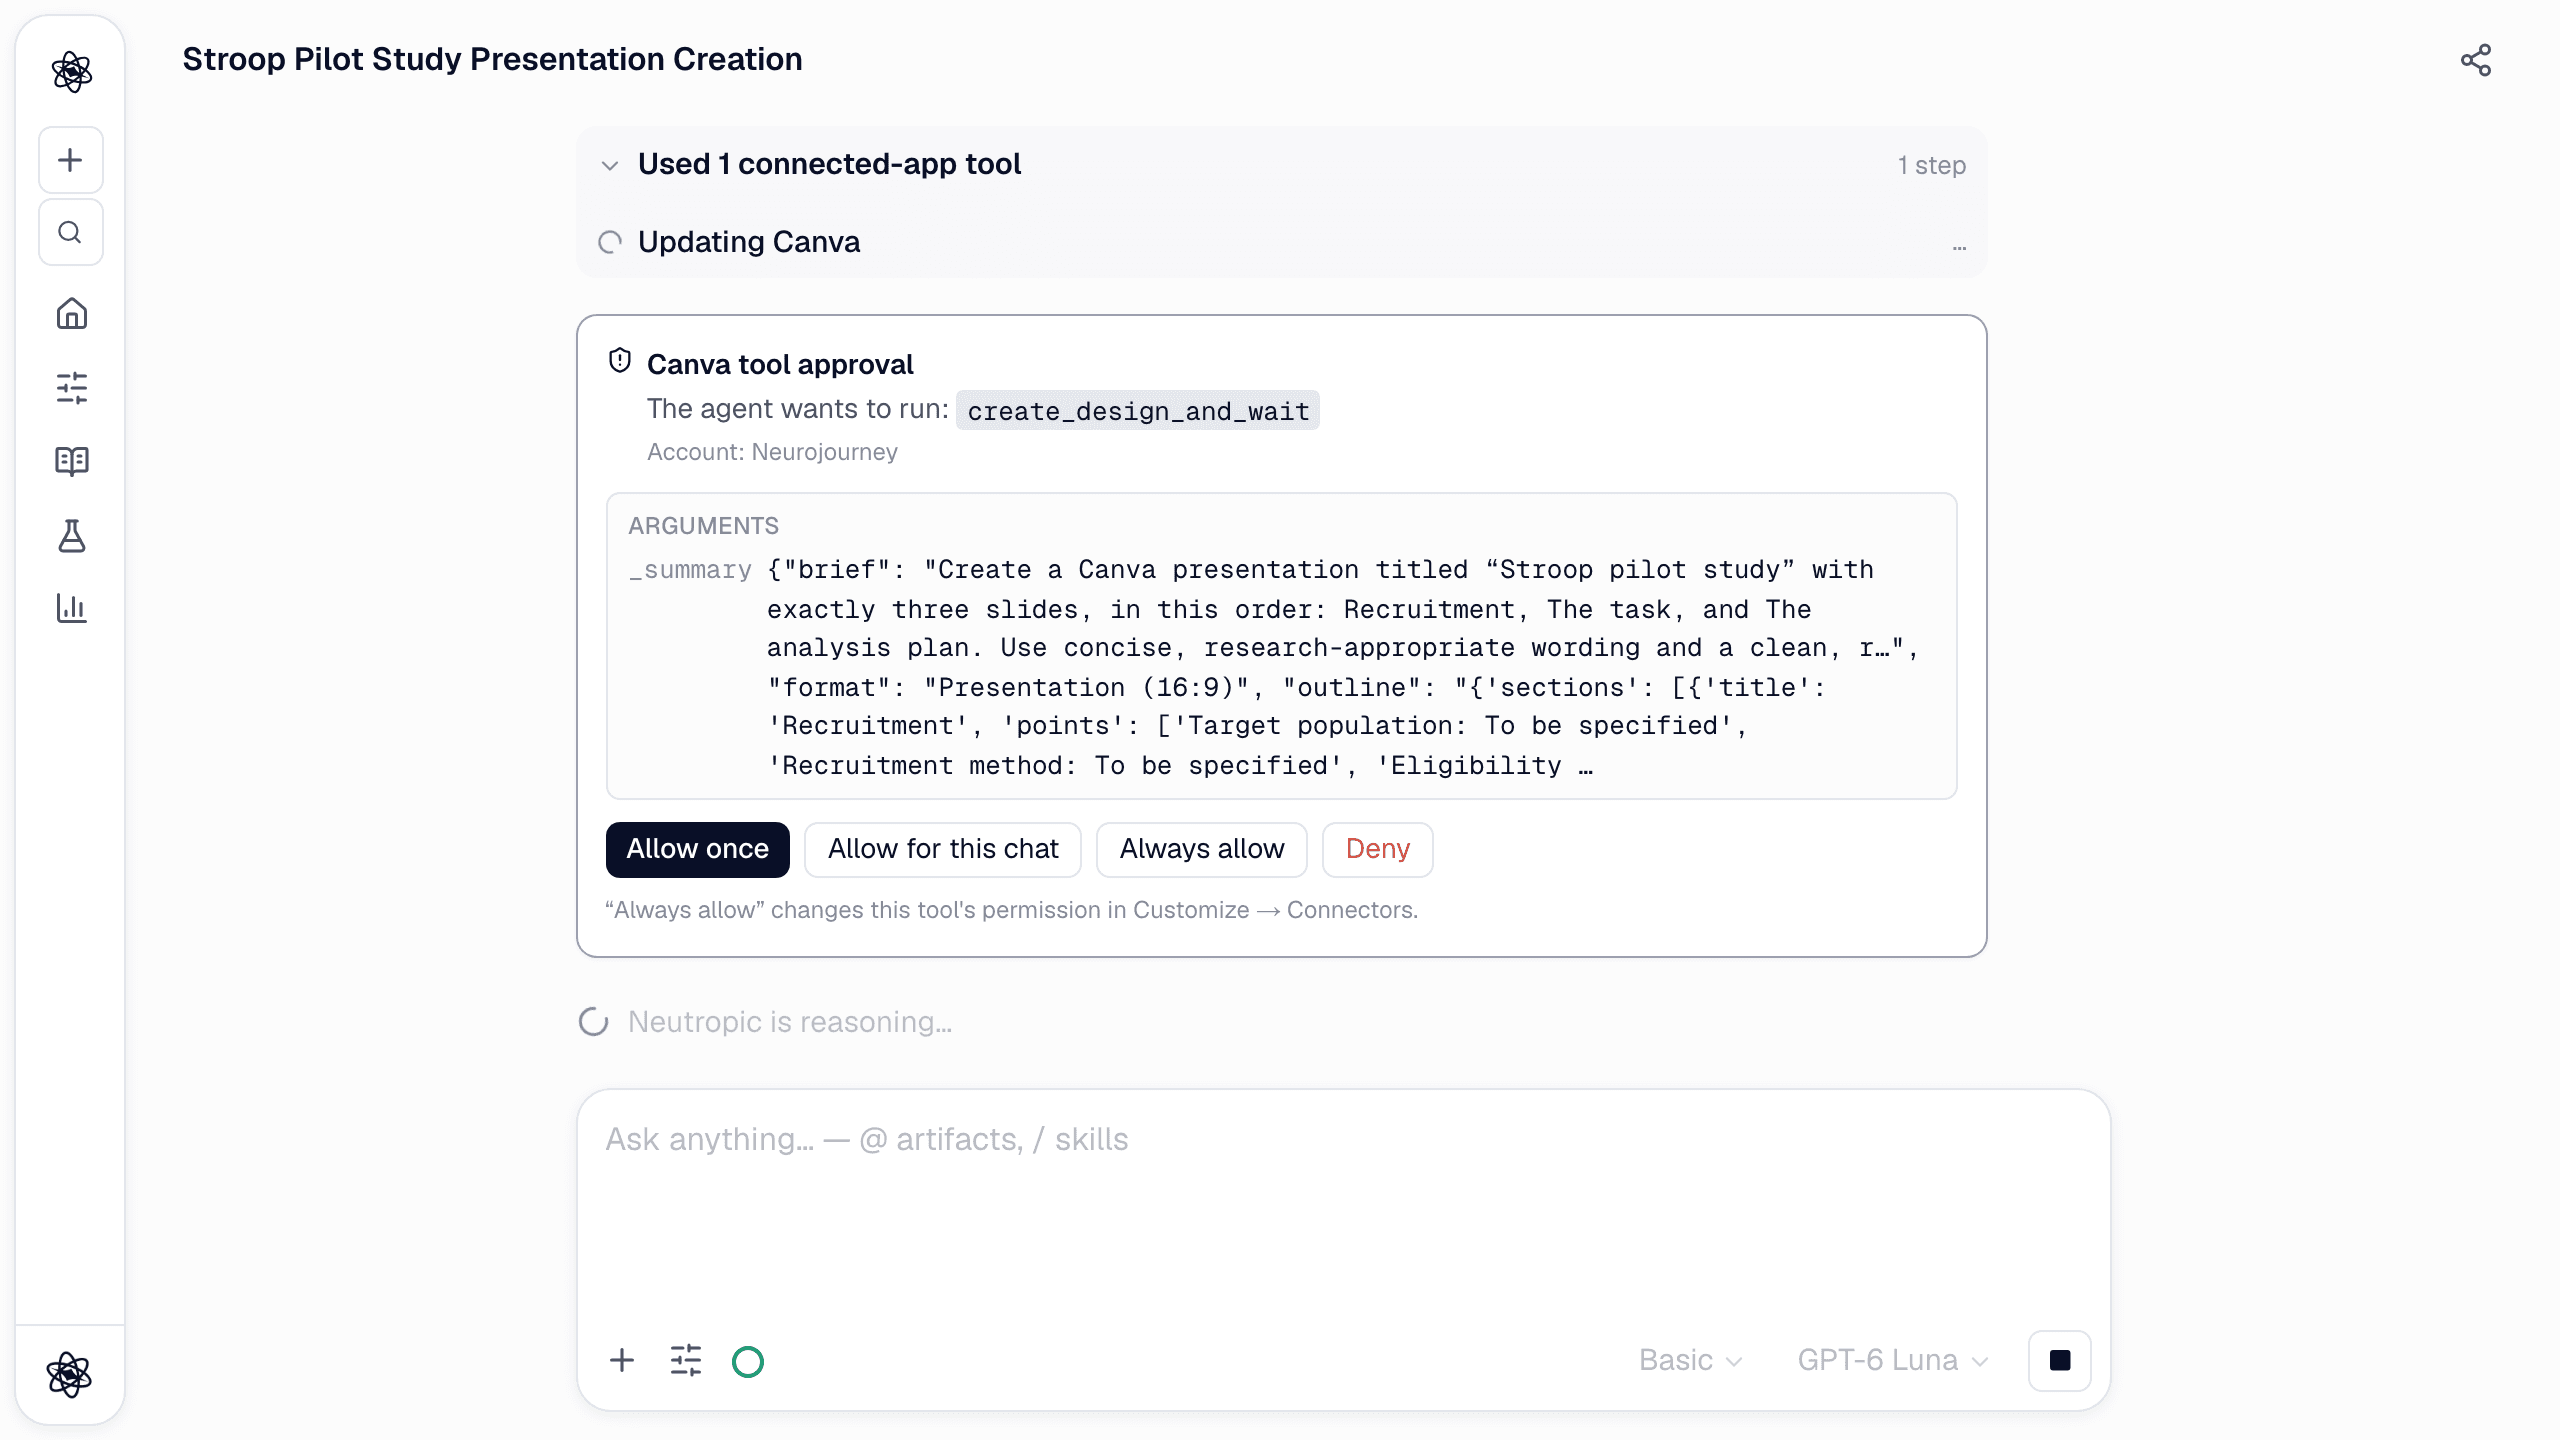Start a new chat with plus button
The width and height of the screenshot is (2560, 1440).
70,160
